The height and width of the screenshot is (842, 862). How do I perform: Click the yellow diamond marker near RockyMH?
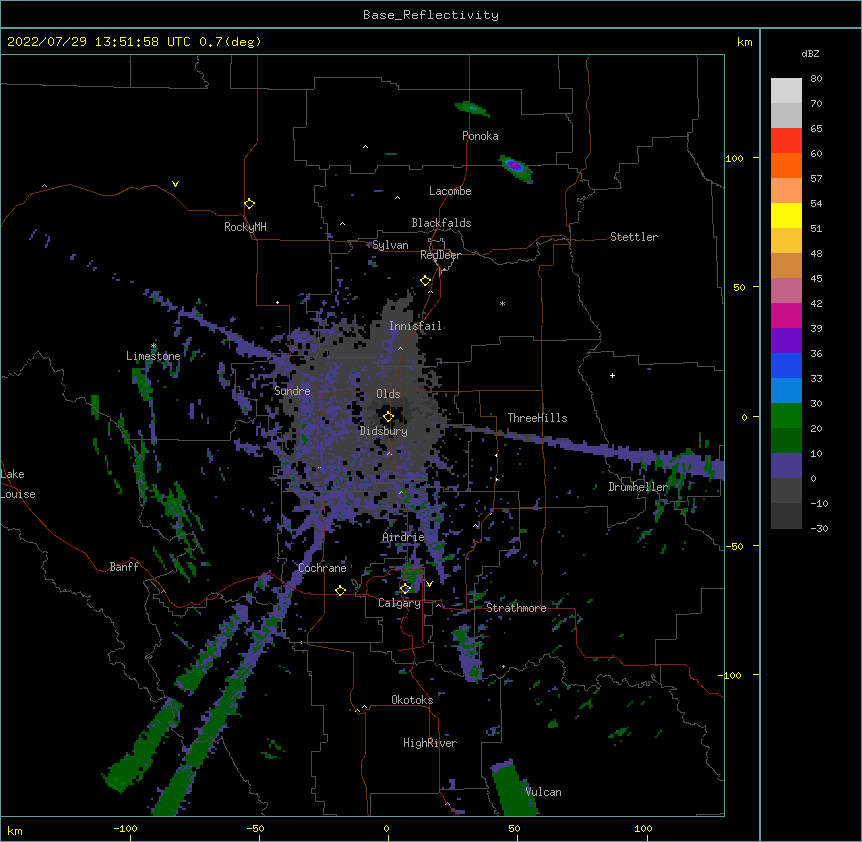pos(249,203)
